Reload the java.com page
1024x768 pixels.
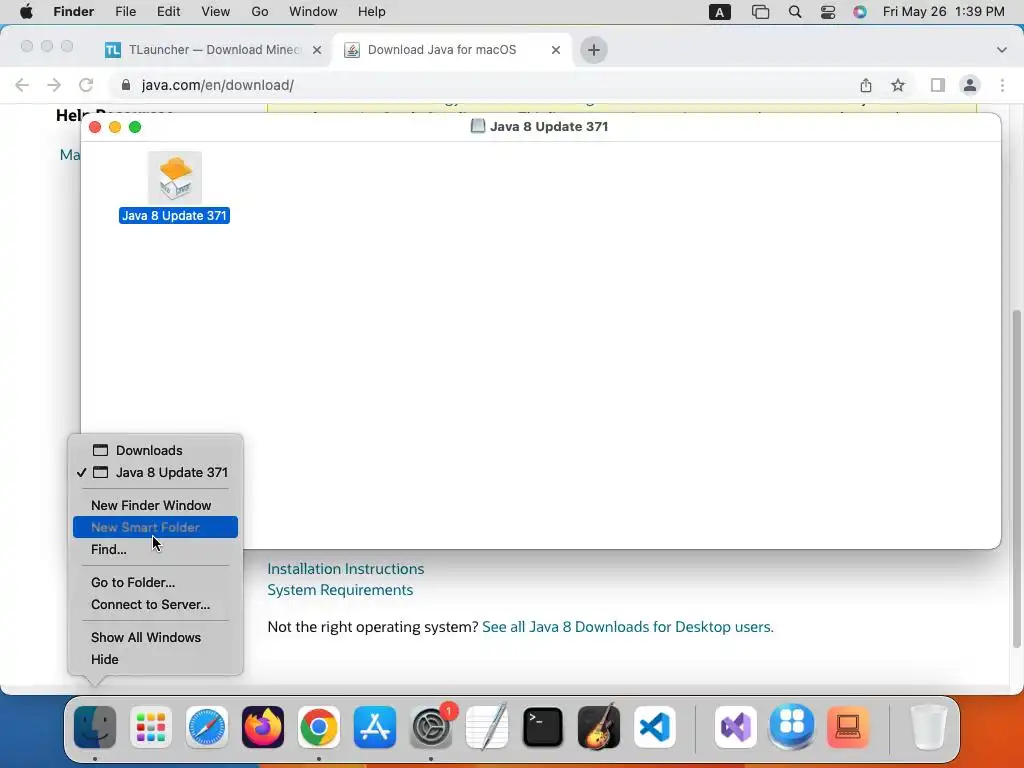click(x=86, y=85)
